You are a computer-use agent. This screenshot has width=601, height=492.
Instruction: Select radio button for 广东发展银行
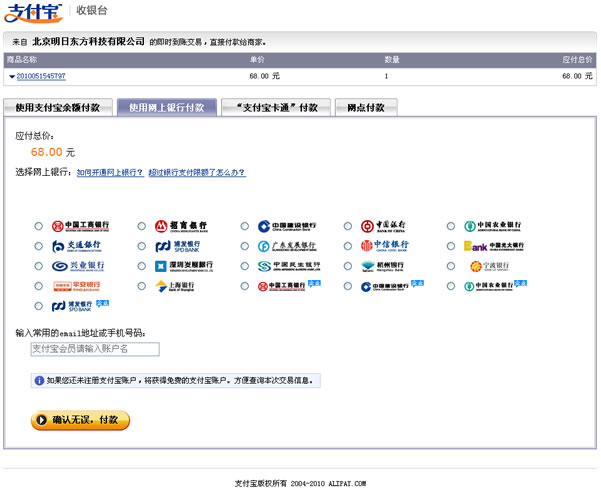(x=245, y=246)
